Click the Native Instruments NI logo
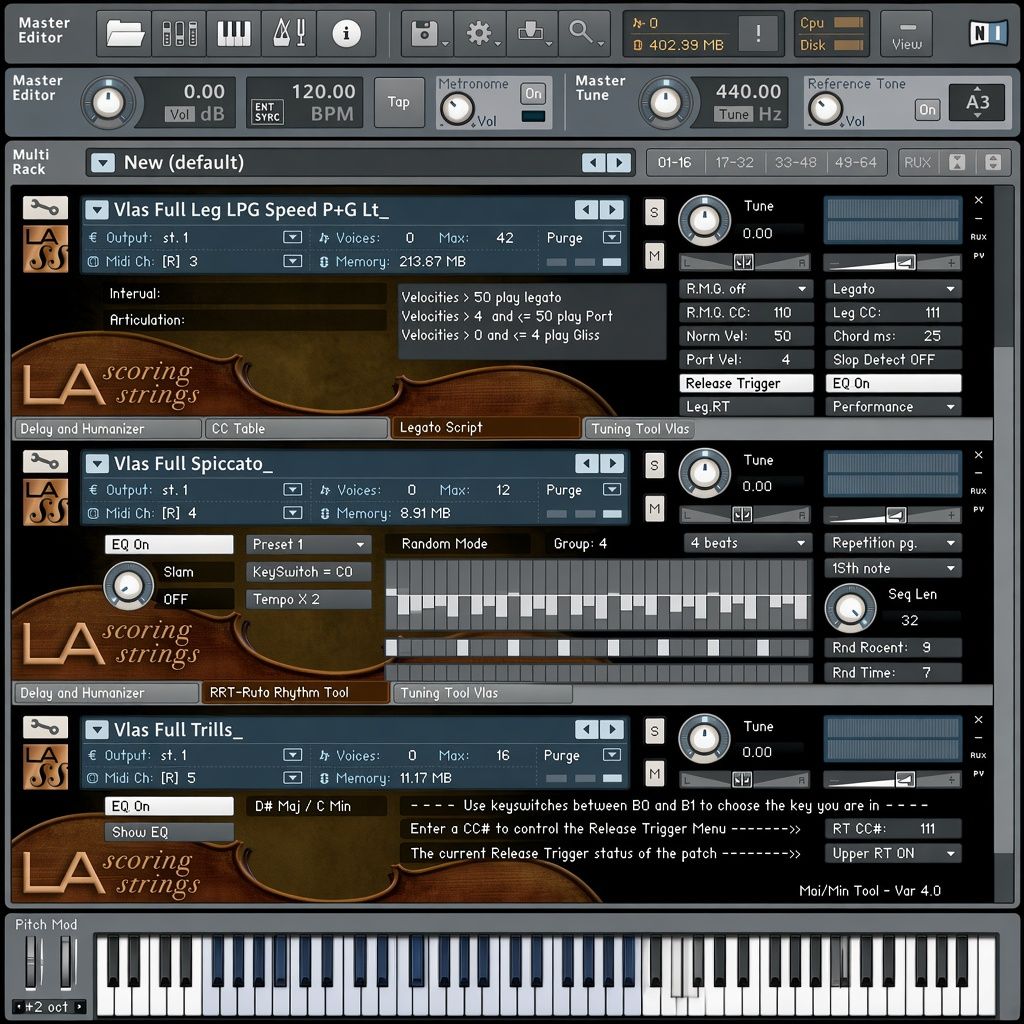 click(x=987, y=33)
